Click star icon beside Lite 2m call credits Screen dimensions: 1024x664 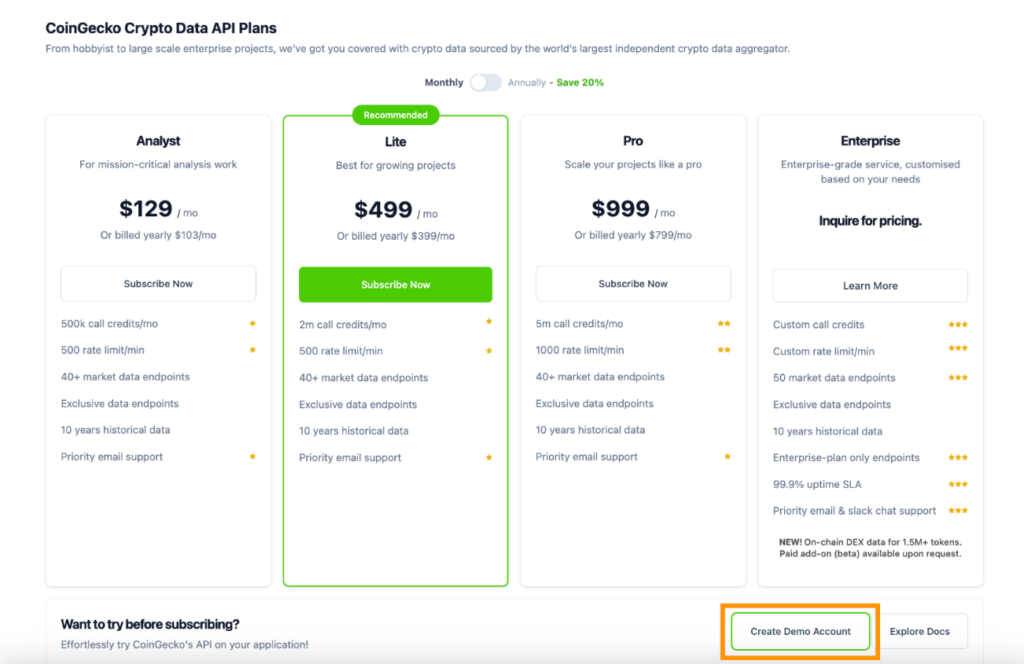489,322
